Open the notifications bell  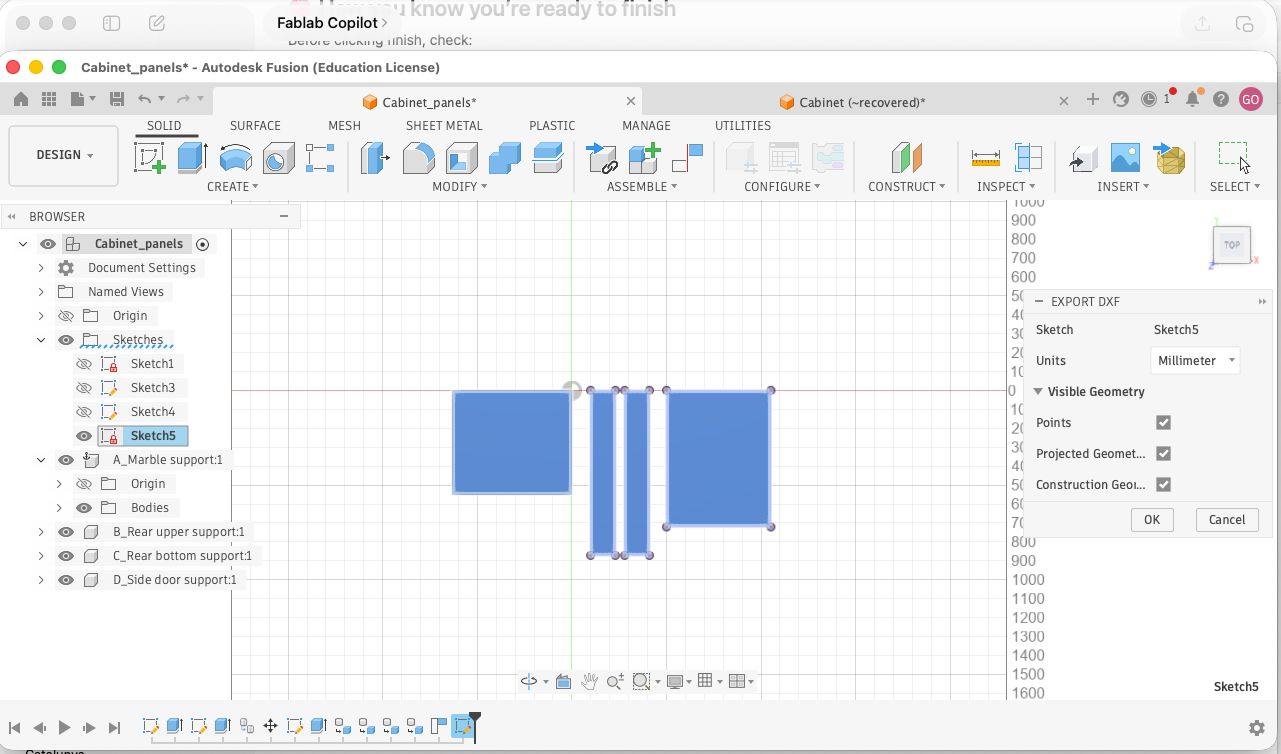[1192, 99]
